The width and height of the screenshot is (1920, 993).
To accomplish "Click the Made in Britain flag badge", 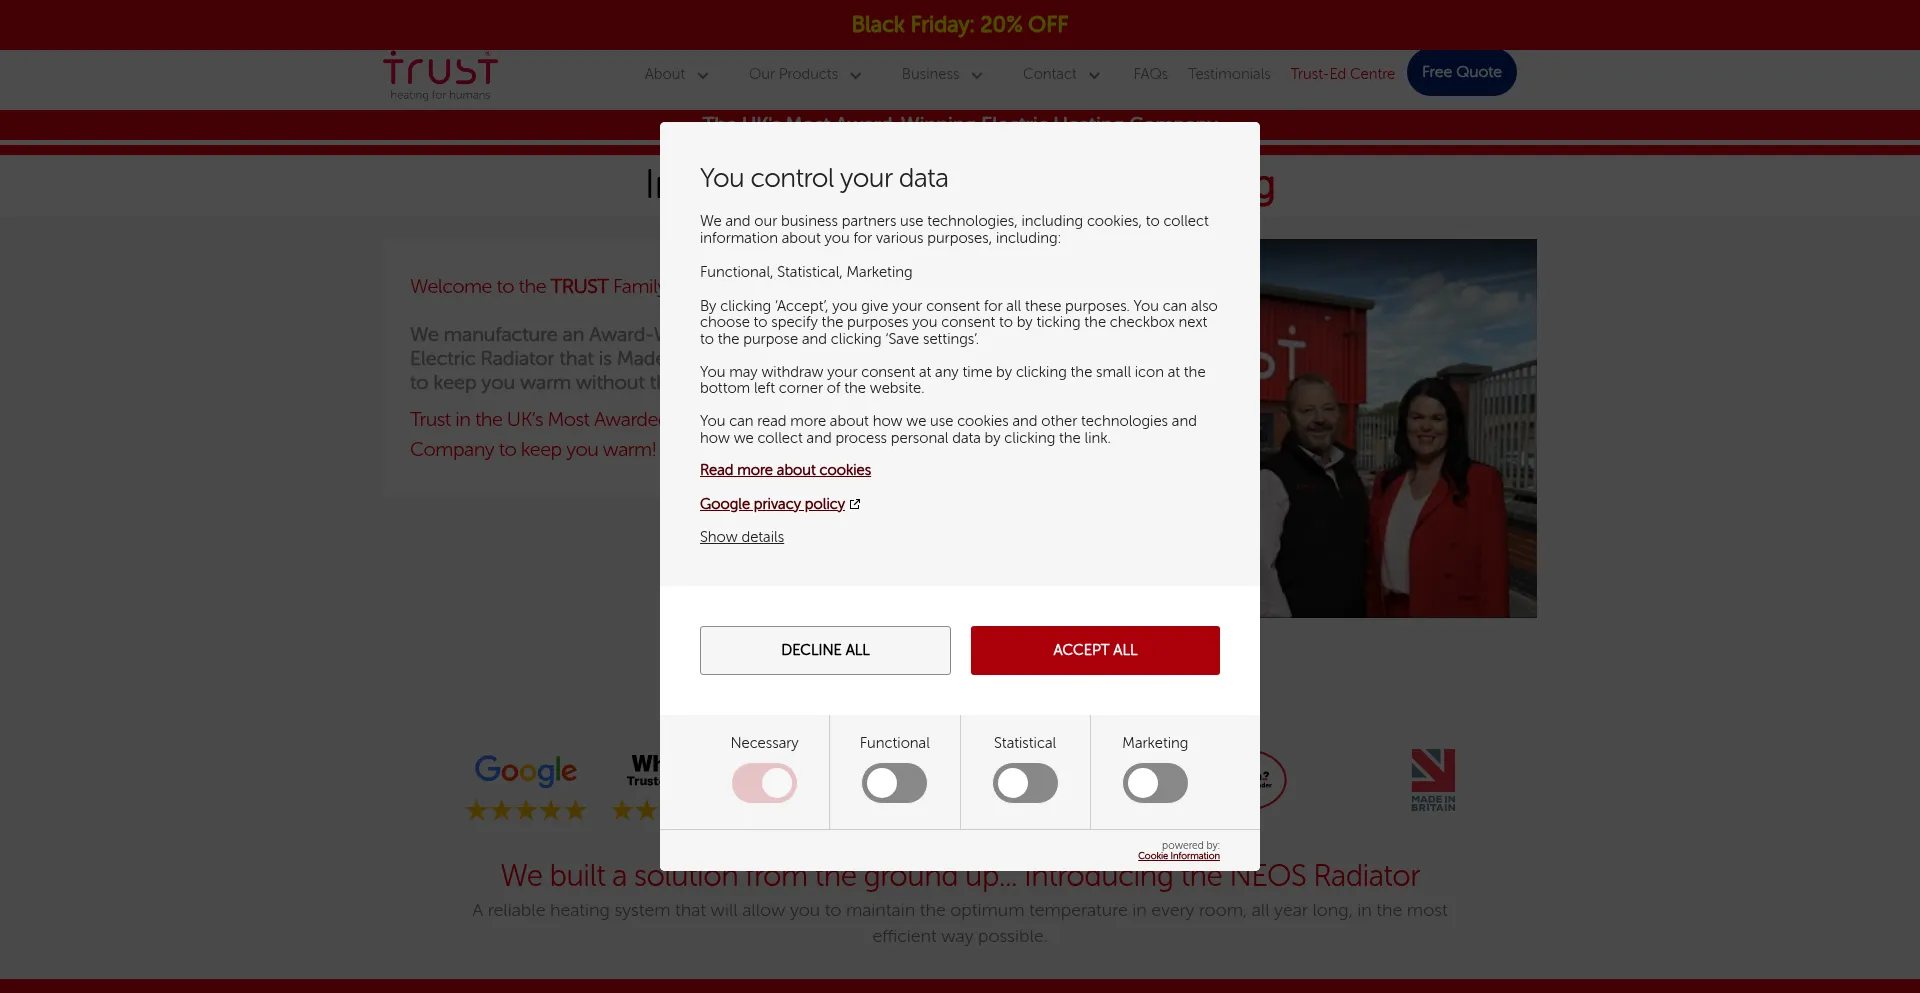I will point(1433,780).
